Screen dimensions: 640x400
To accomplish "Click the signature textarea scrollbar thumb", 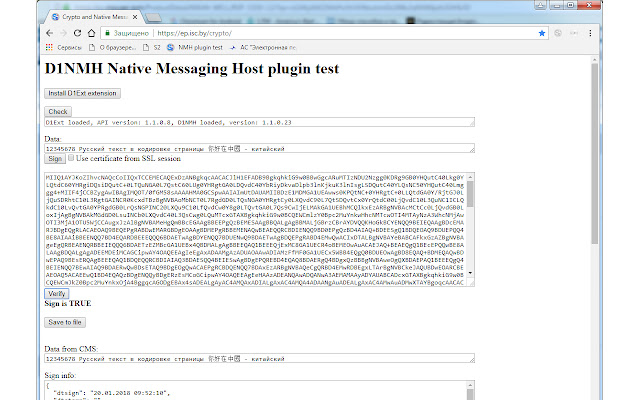I will point(470,194).
